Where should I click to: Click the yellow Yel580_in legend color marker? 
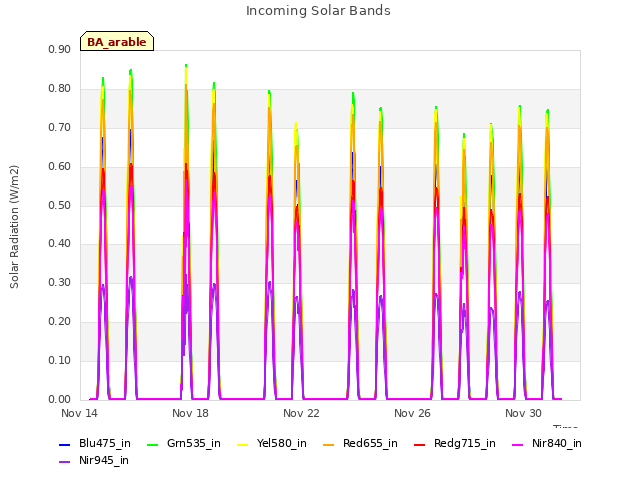(x=242, y=444)
